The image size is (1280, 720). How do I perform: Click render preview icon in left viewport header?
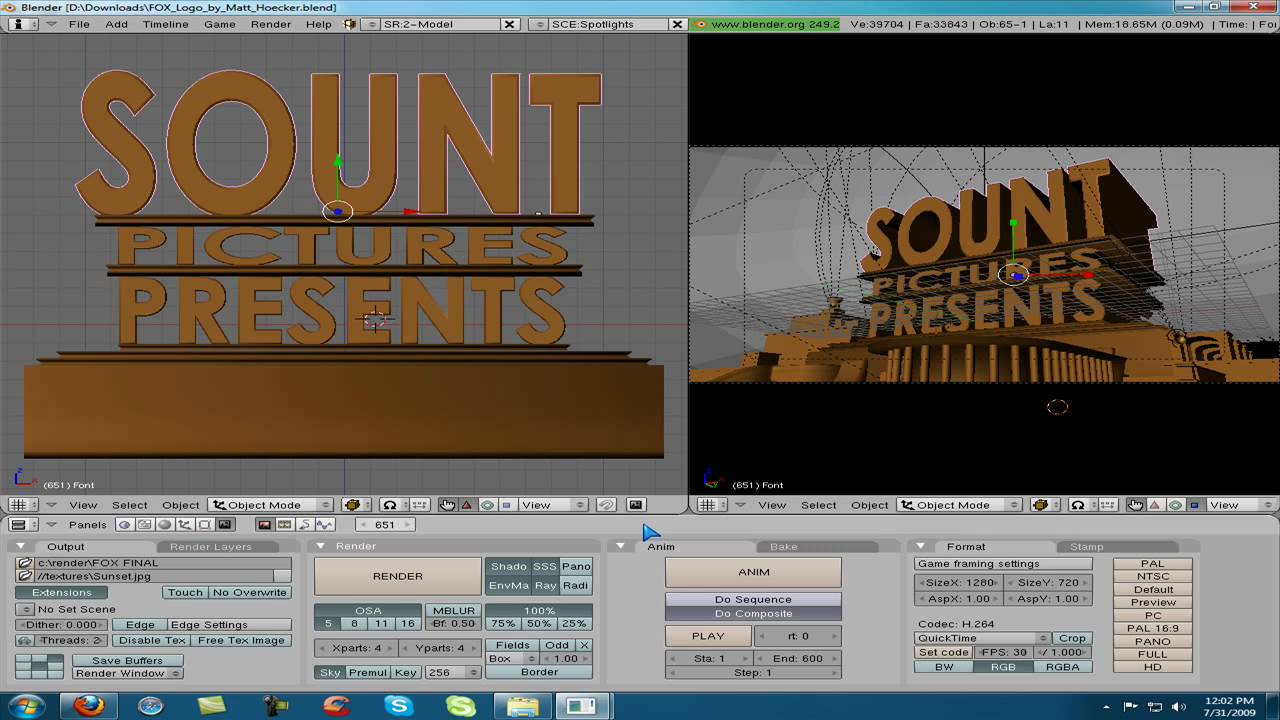point(636,505)
